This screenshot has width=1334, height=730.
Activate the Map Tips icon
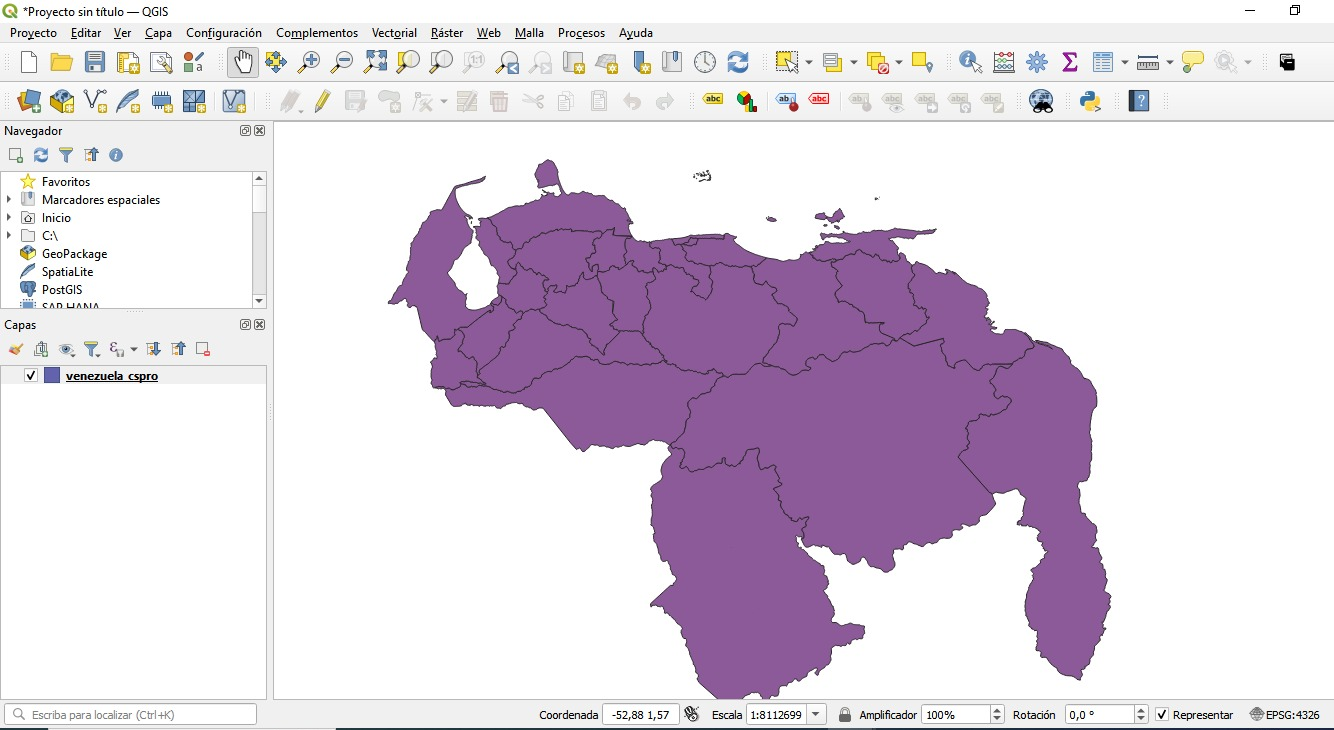click(1193, 62)
